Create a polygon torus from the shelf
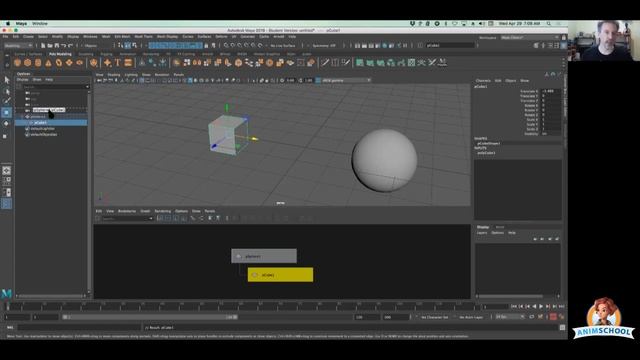This screenshot has width=640, height=360. [x=59, y=63]
